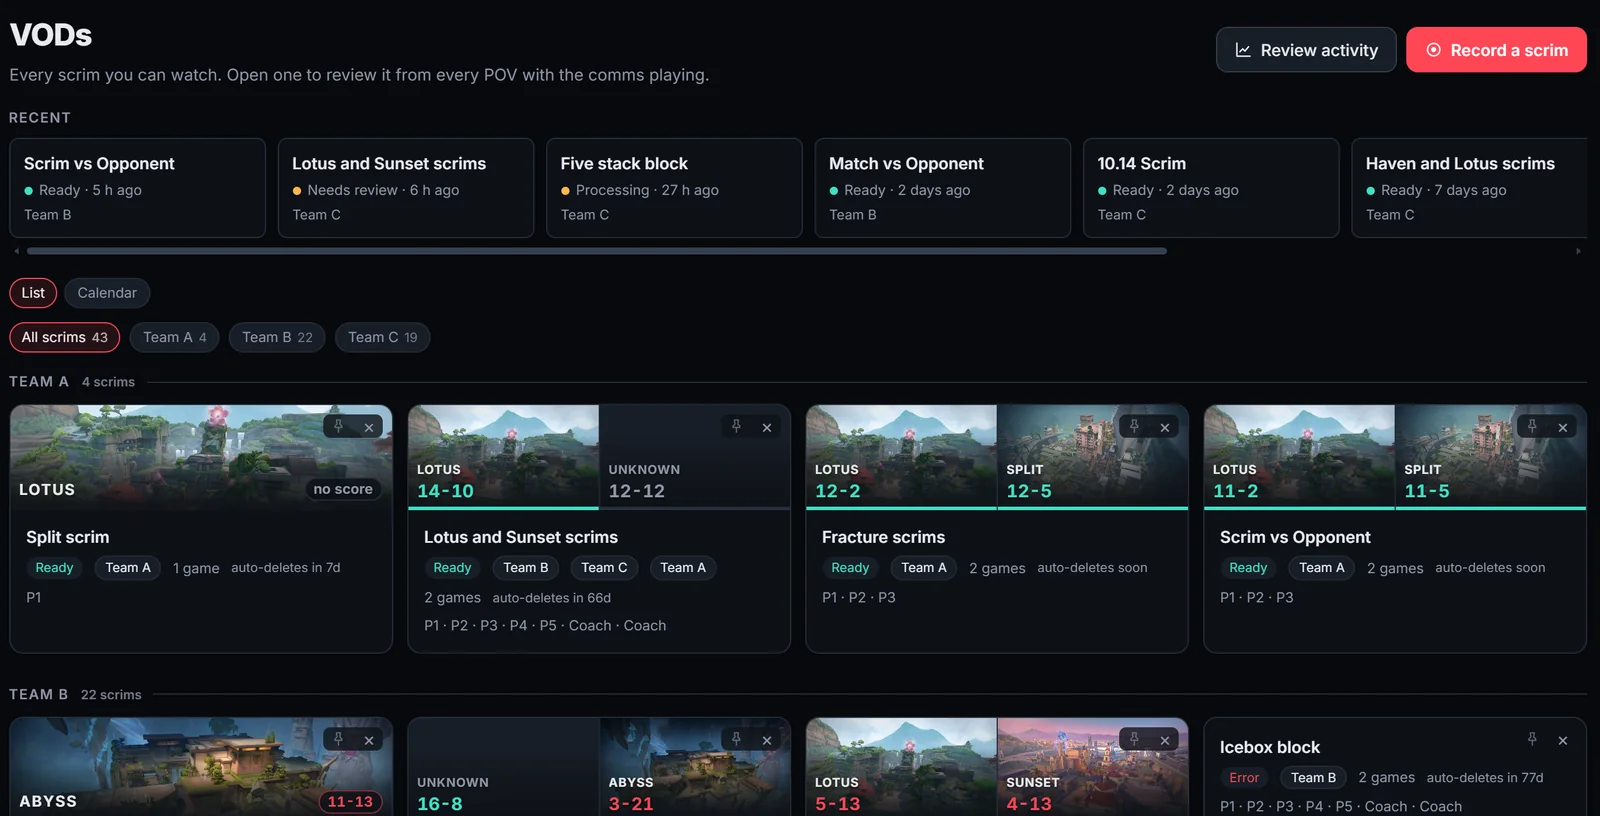Screen dimensions: 1600x816
Task: Open the Split scrim Lotus thumbnail
Action: (x=201, y=458)
